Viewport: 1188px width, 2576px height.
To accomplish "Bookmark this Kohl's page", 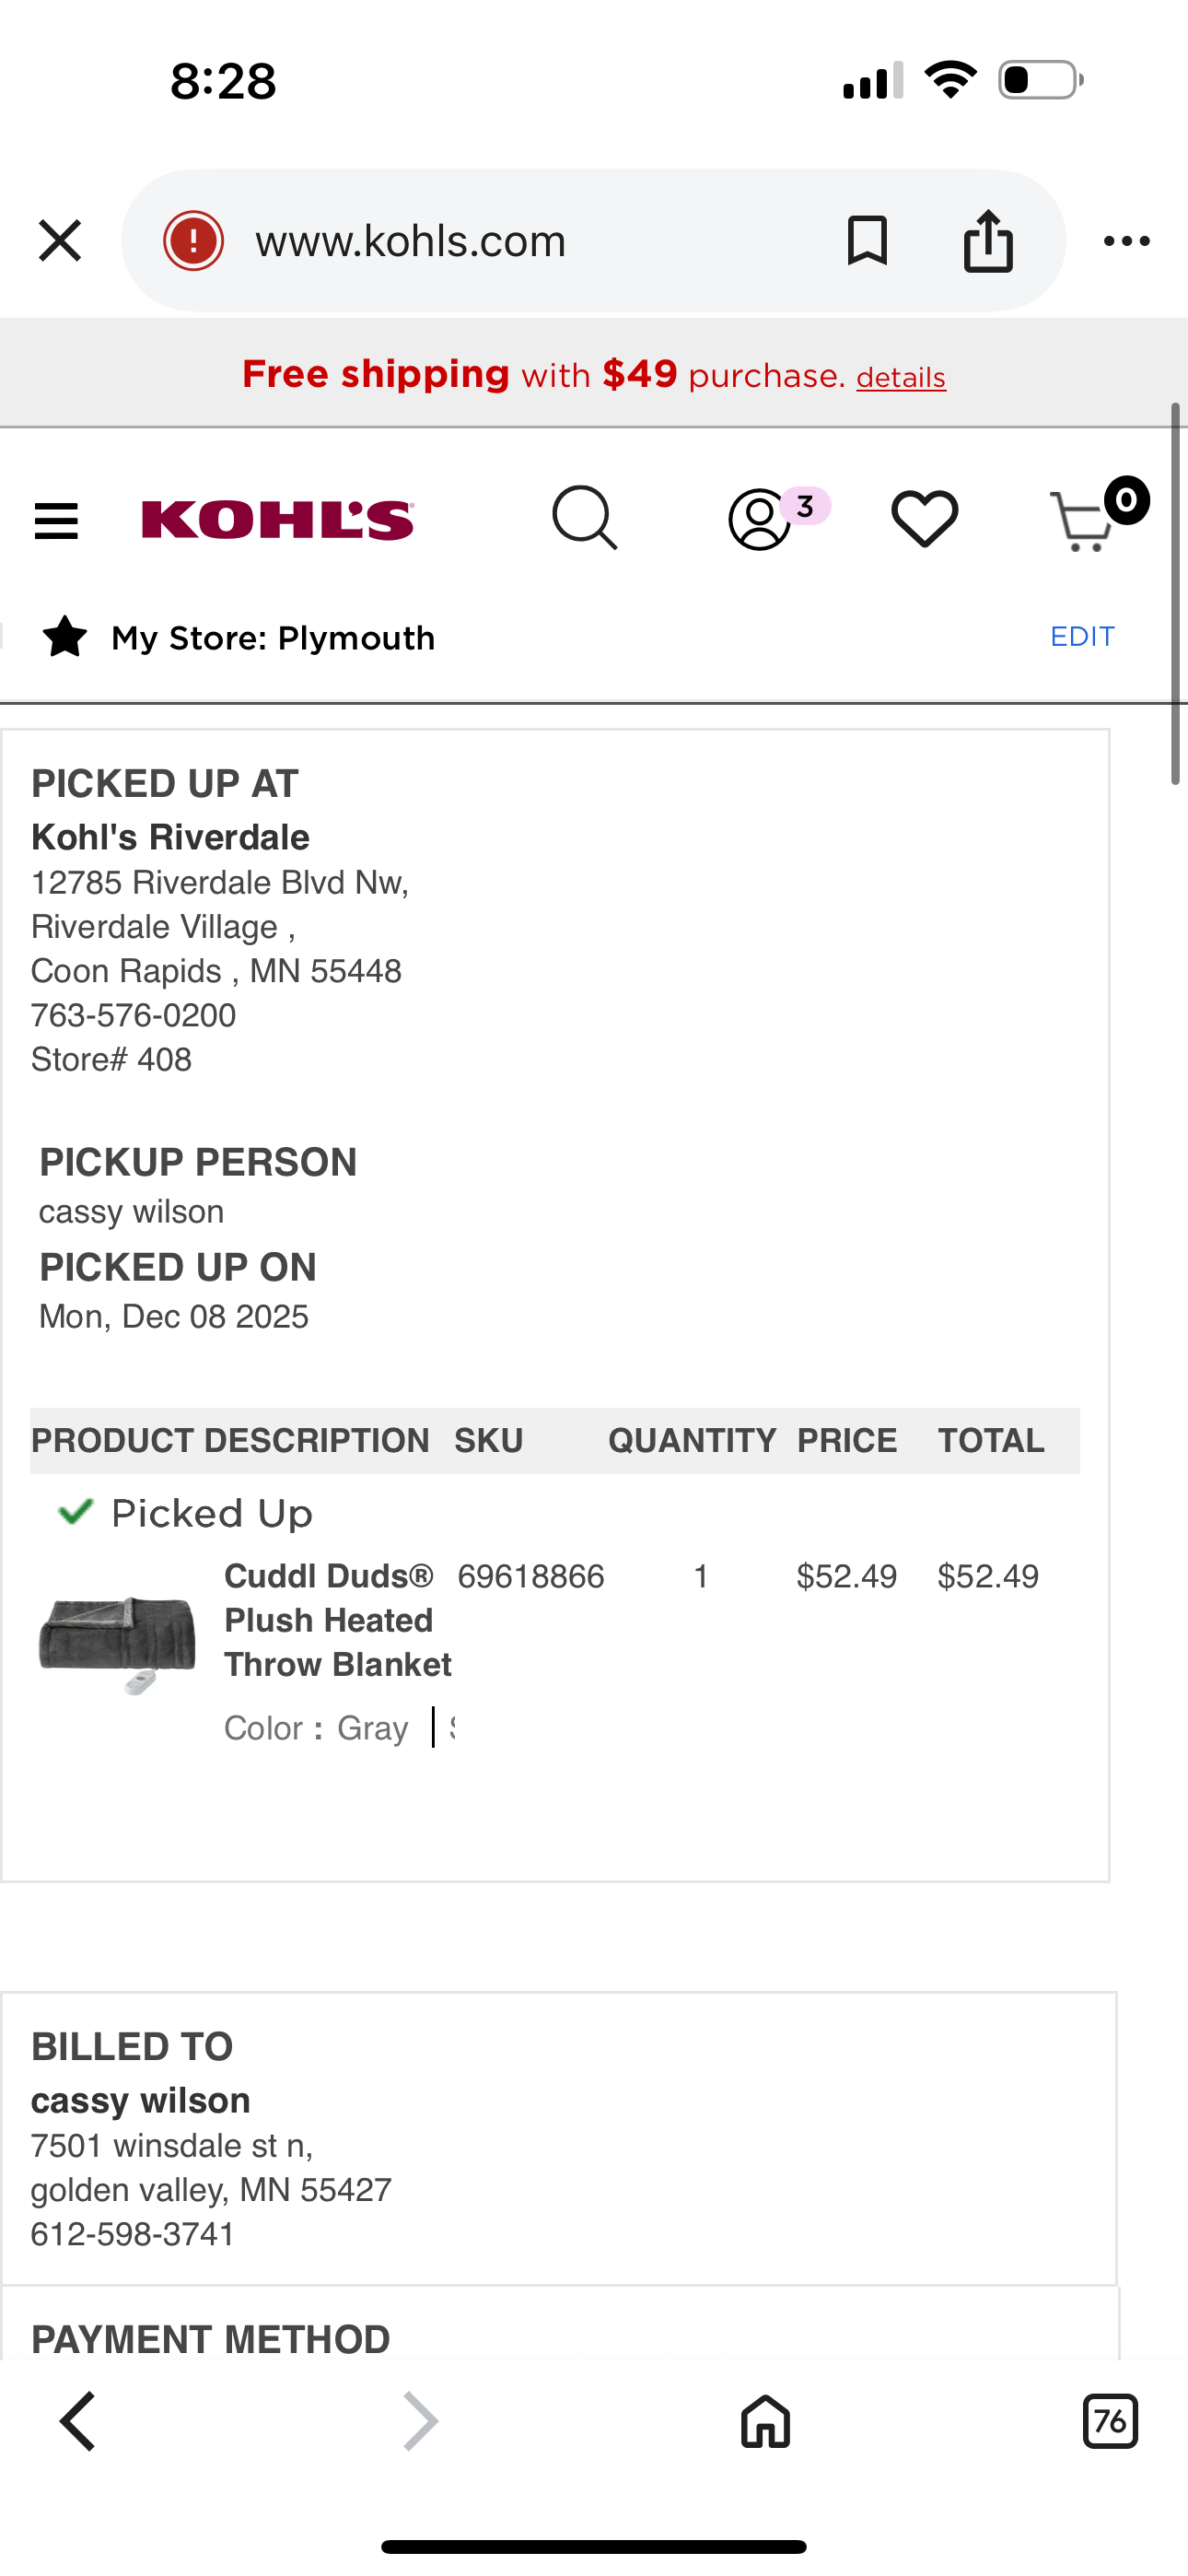I will click(x=867, y=241).
